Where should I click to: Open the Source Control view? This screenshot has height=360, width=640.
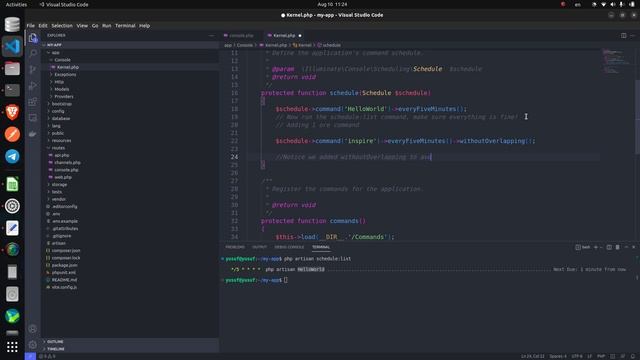33,69
